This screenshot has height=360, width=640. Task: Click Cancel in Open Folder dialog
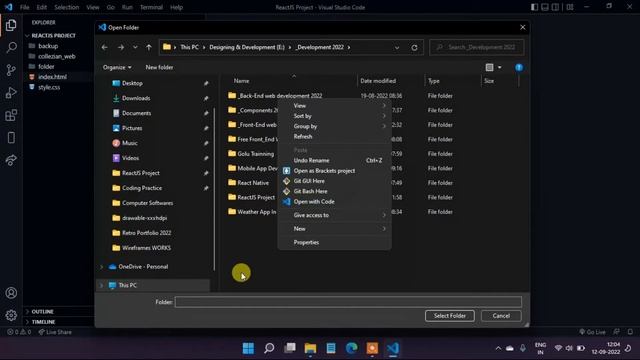[501, 316]
